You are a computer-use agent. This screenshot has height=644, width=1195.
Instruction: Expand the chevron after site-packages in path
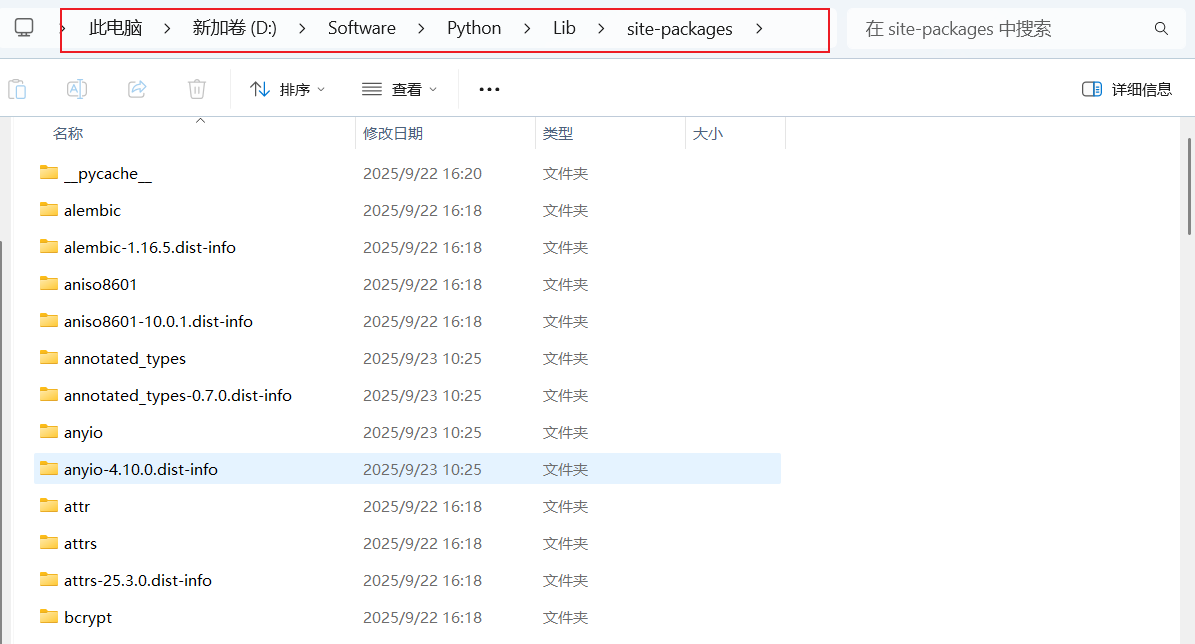coord(759,29)
